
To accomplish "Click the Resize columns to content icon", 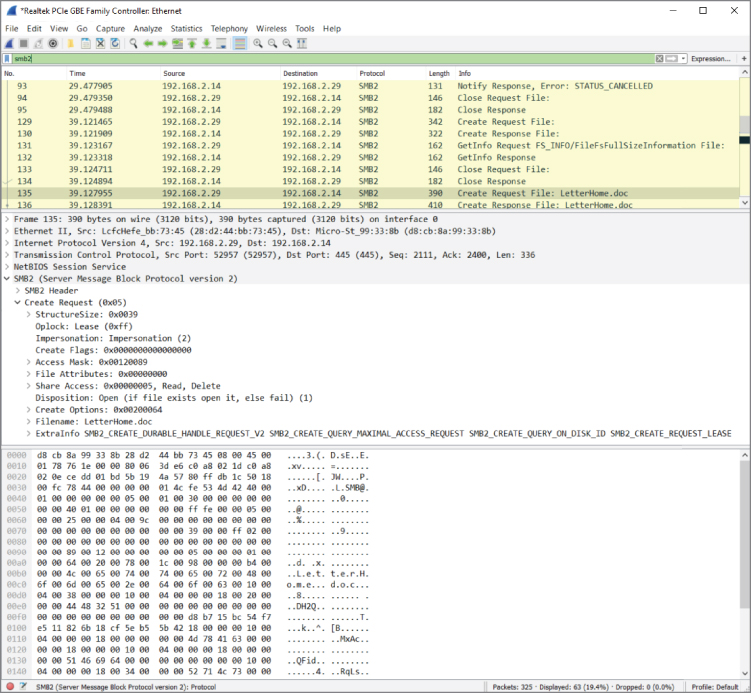I will (x=302, y=44).
